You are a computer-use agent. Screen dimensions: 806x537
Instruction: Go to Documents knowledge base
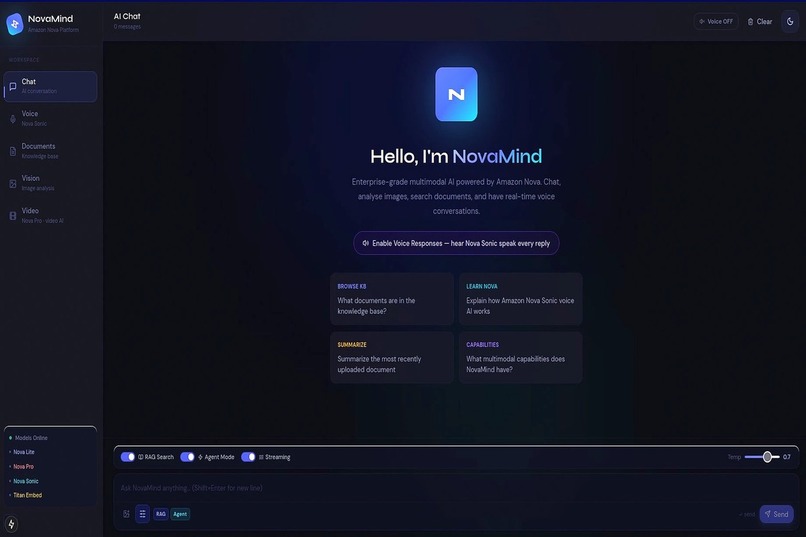[x=50, y=151]
